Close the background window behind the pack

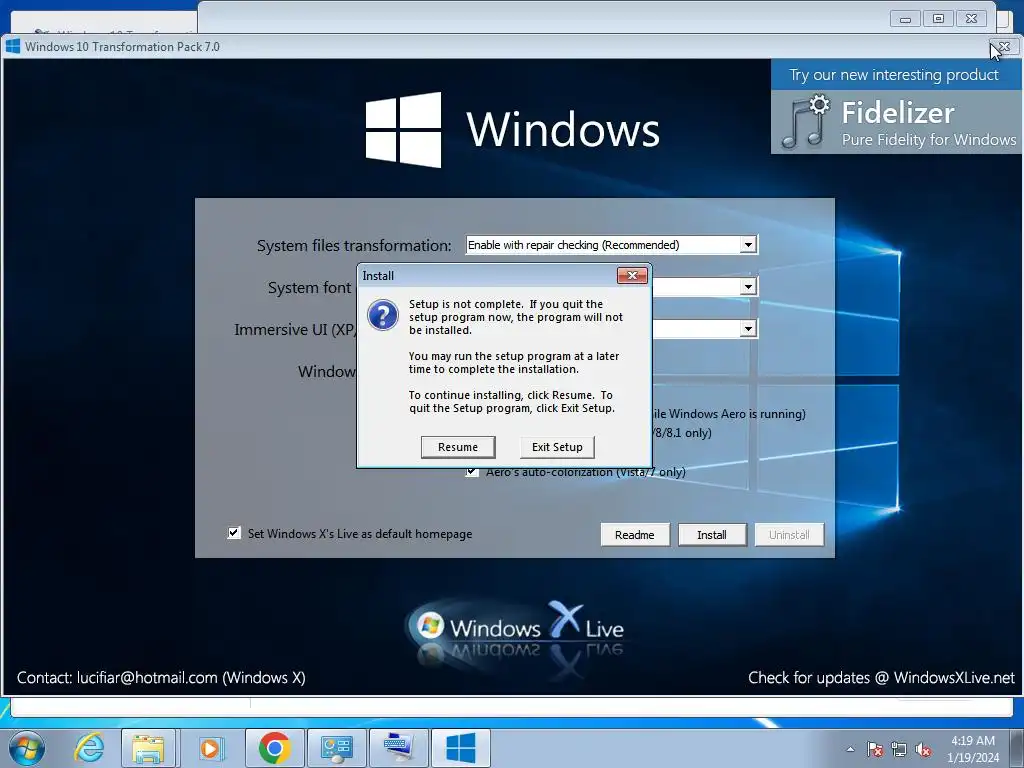pos(972,19)
